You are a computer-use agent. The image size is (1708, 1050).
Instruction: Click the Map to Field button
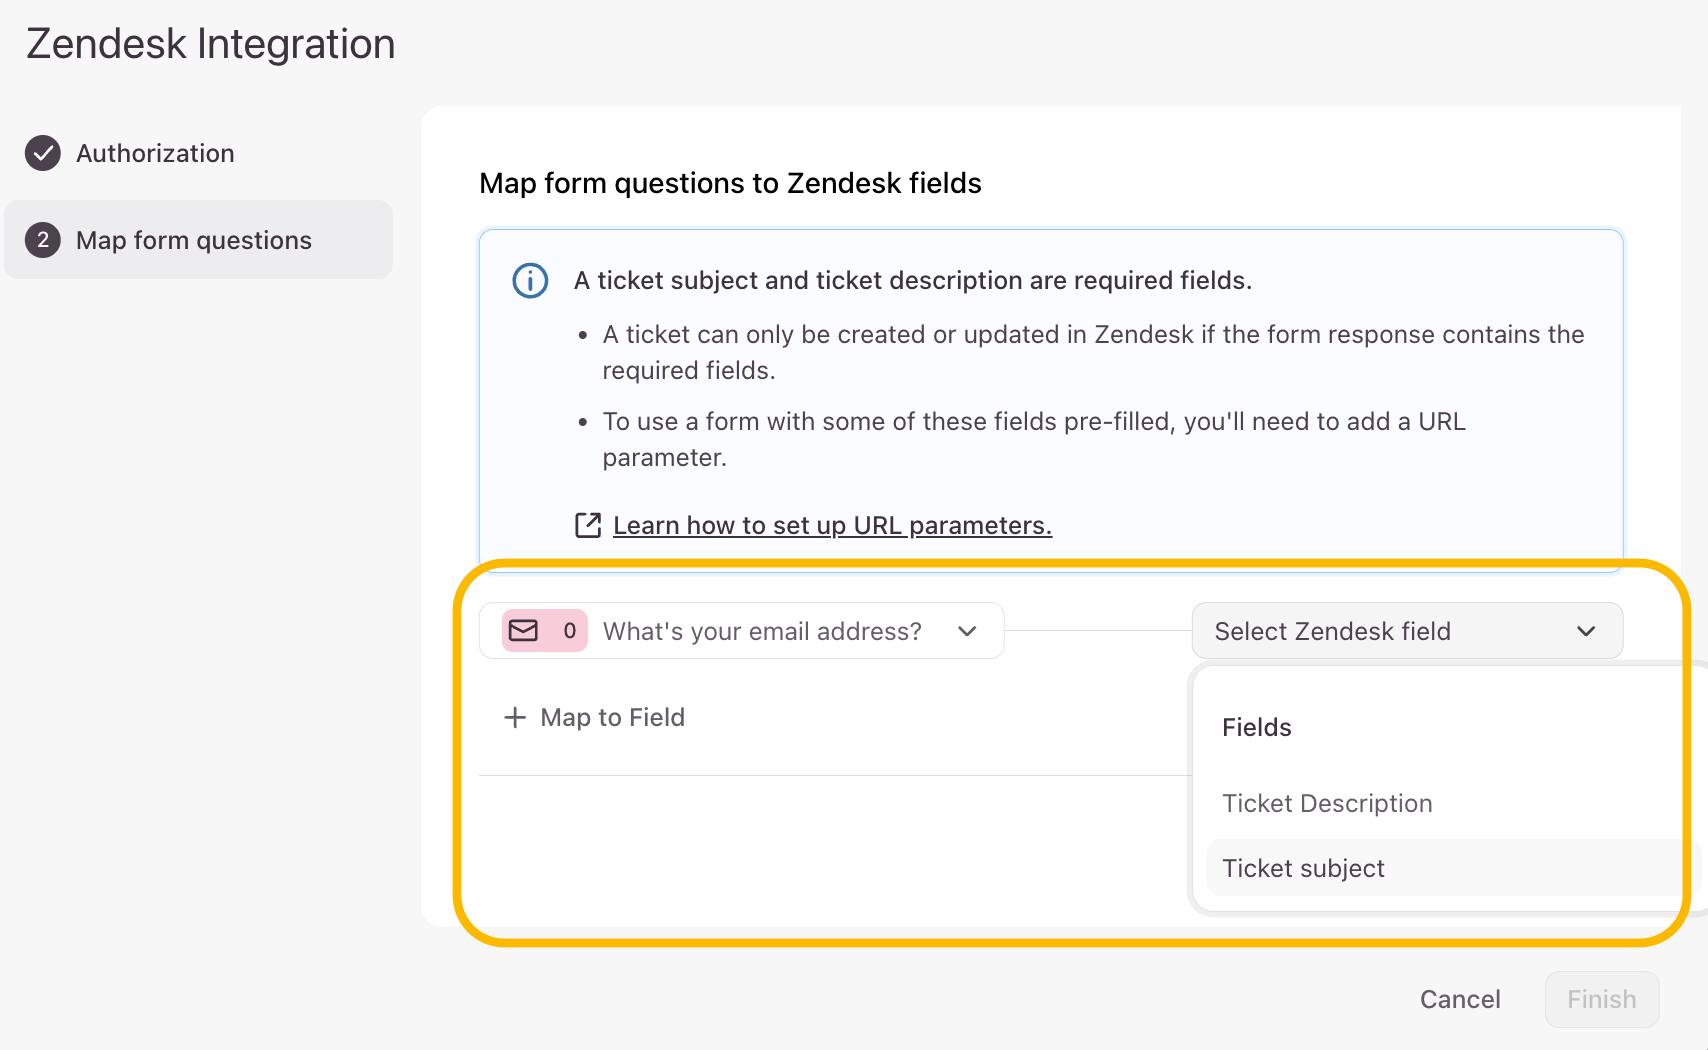(x=612, y=717)
